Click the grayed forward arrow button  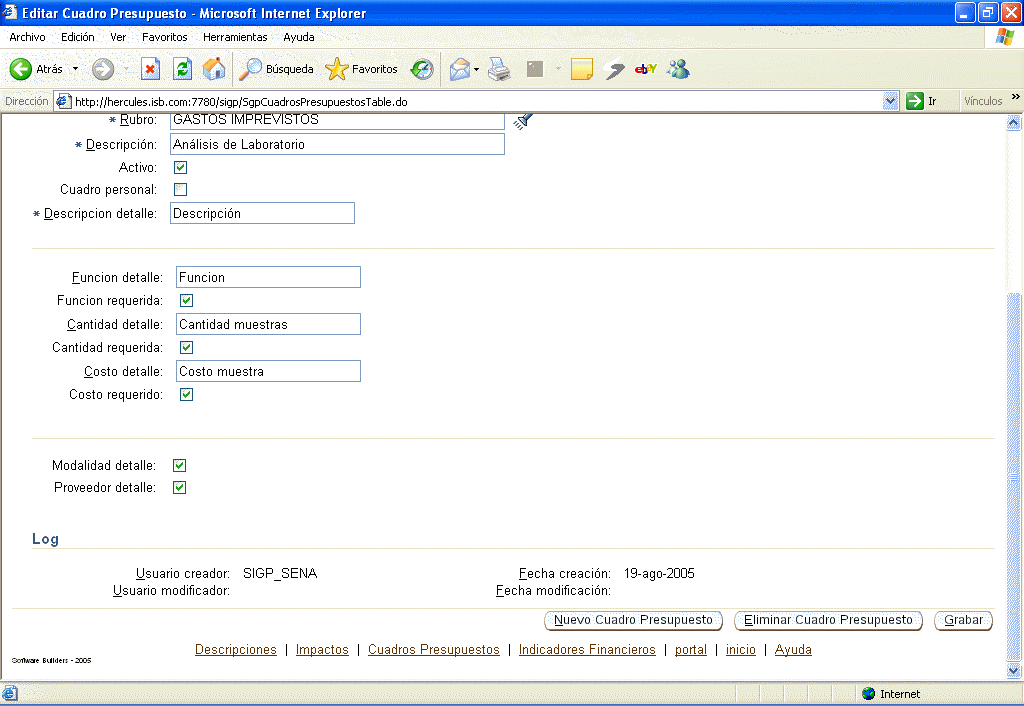pos(103,69)
